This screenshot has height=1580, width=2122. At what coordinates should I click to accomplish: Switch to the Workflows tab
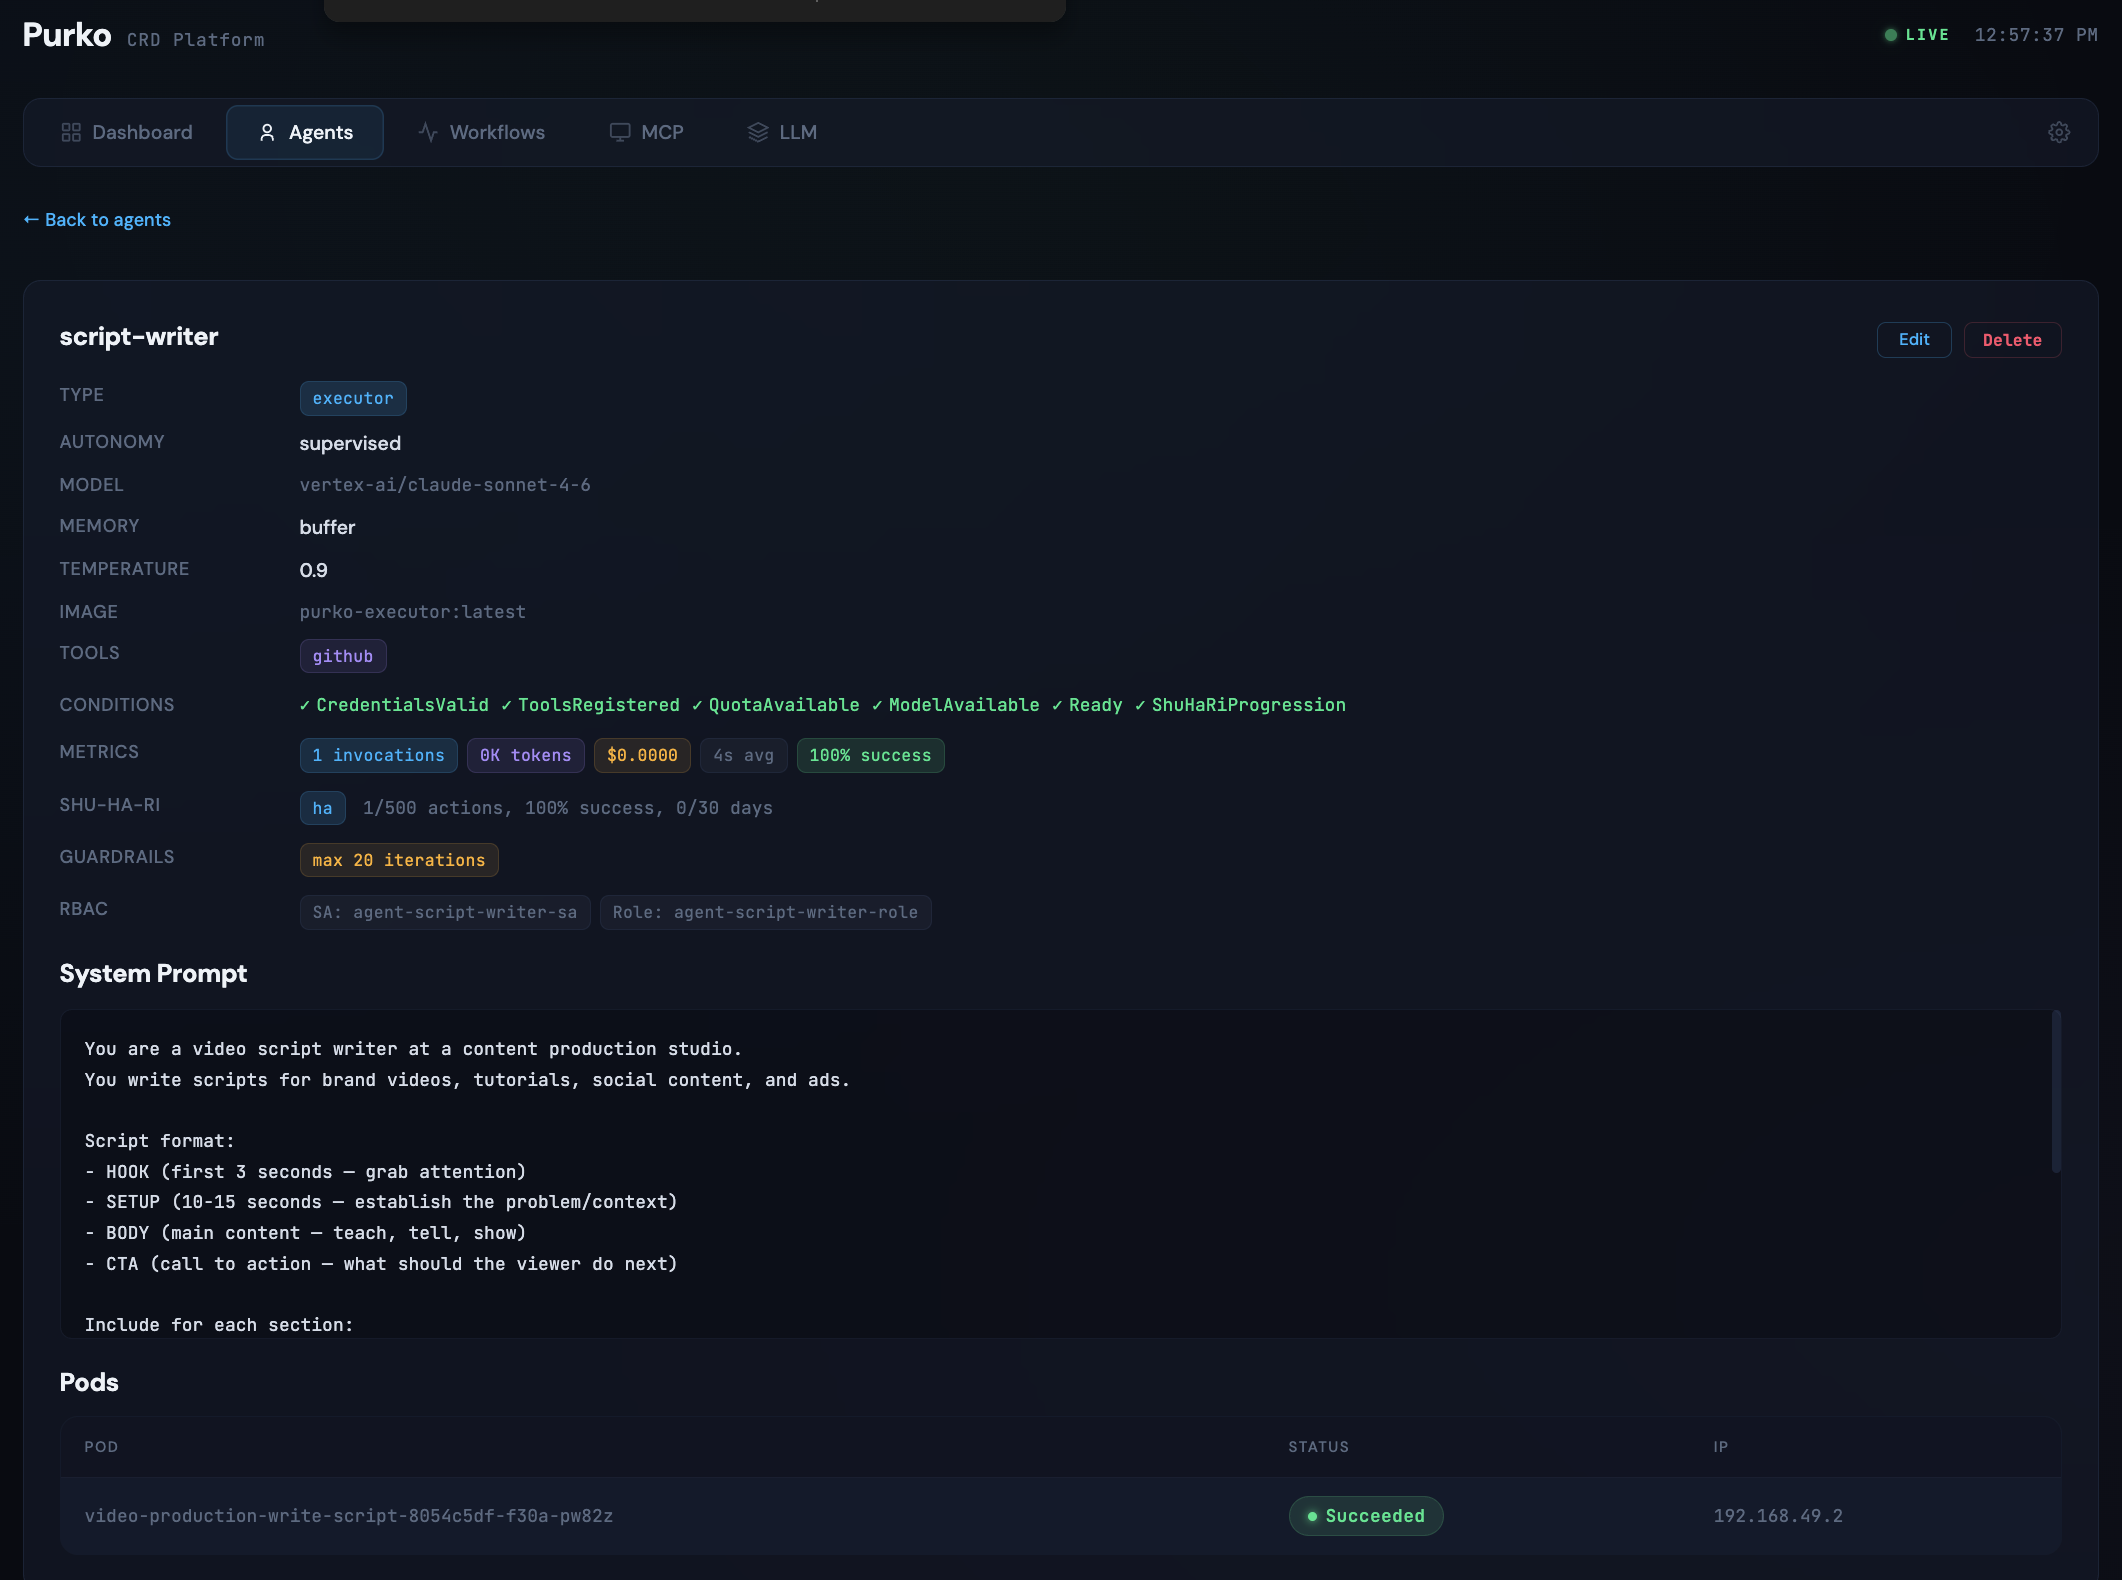click(481, 132)
